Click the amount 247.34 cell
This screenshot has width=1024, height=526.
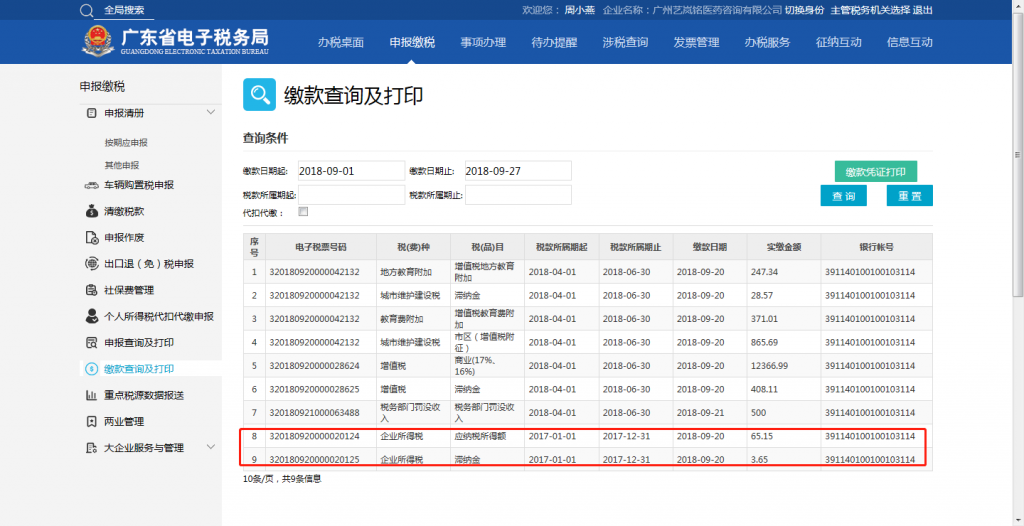[x=784, y=271]
